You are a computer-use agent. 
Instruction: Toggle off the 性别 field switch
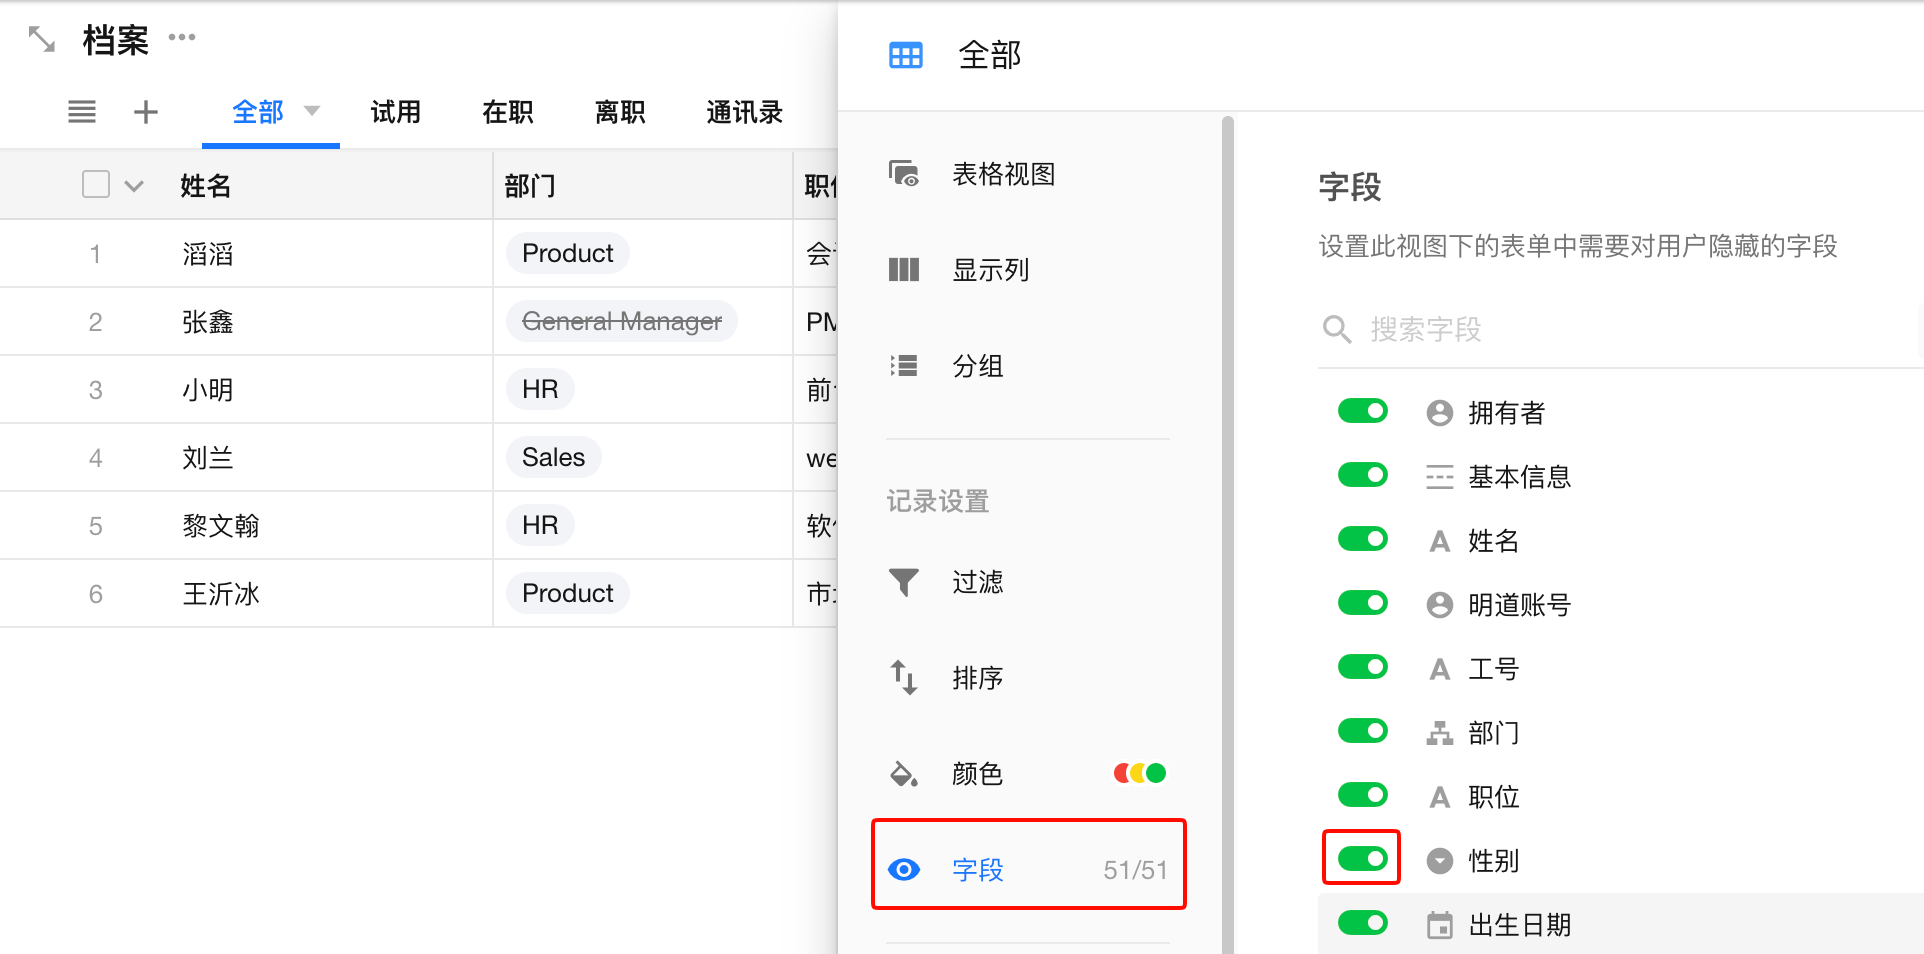pos(1362,858)
